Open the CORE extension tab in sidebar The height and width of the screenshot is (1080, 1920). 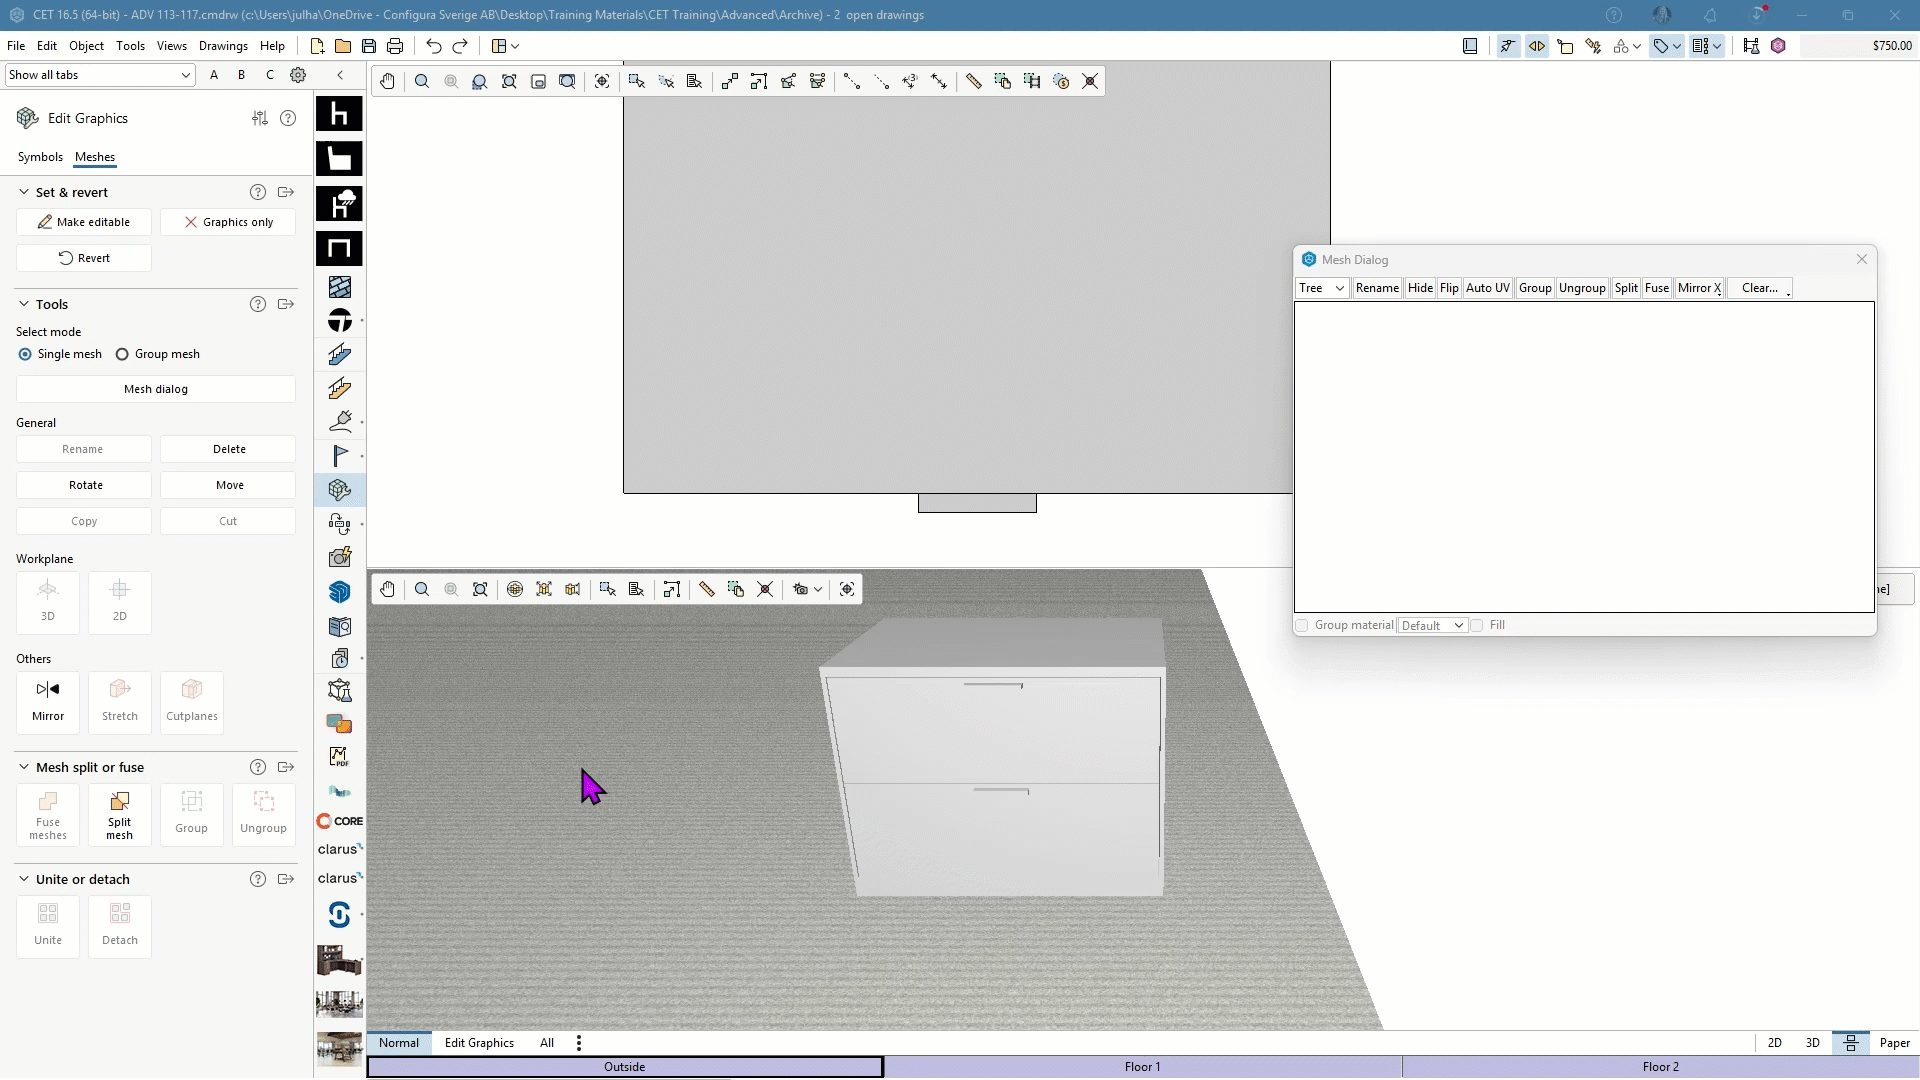click(x=339, y=821)
